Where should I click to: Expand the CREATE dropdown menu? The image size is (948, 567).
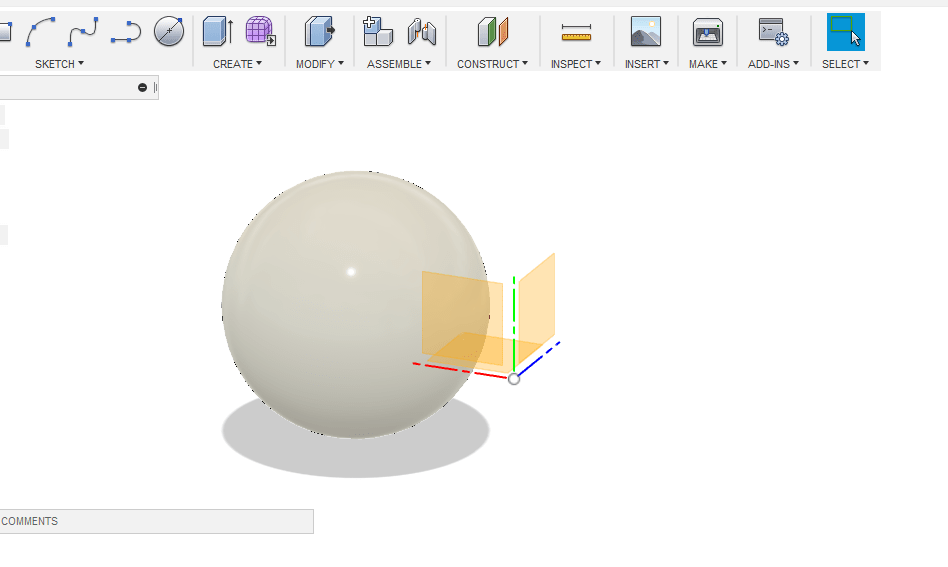(237, 63)
